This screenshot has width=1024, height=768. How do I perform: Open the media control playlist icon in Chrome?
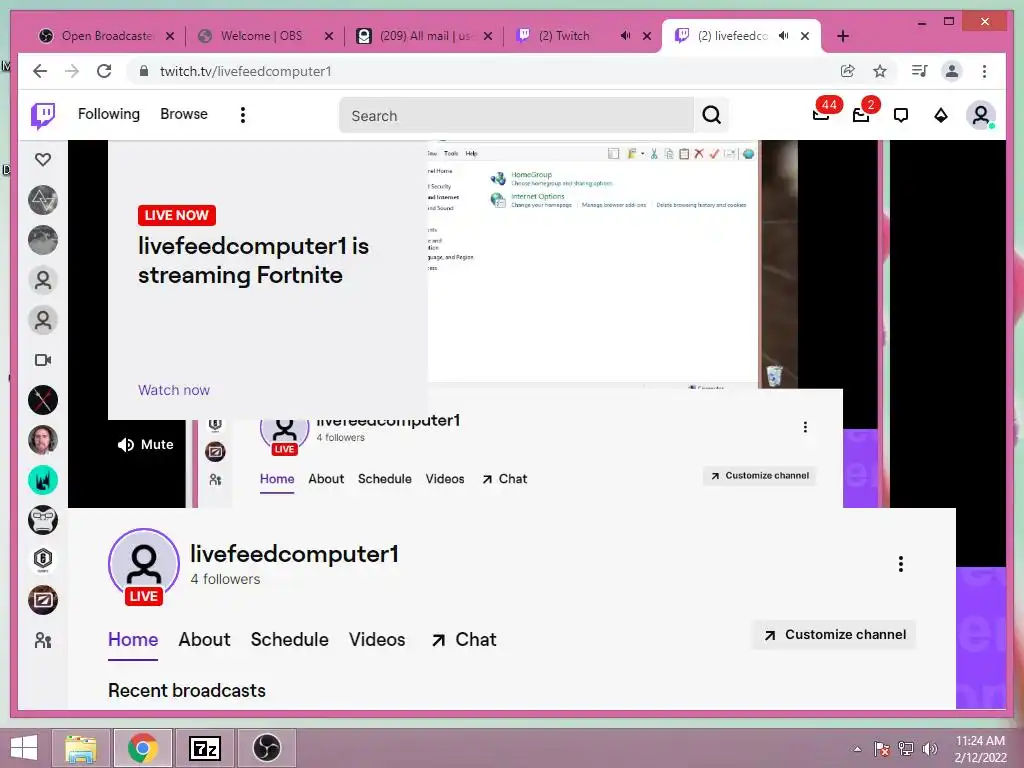pos(920,71)
